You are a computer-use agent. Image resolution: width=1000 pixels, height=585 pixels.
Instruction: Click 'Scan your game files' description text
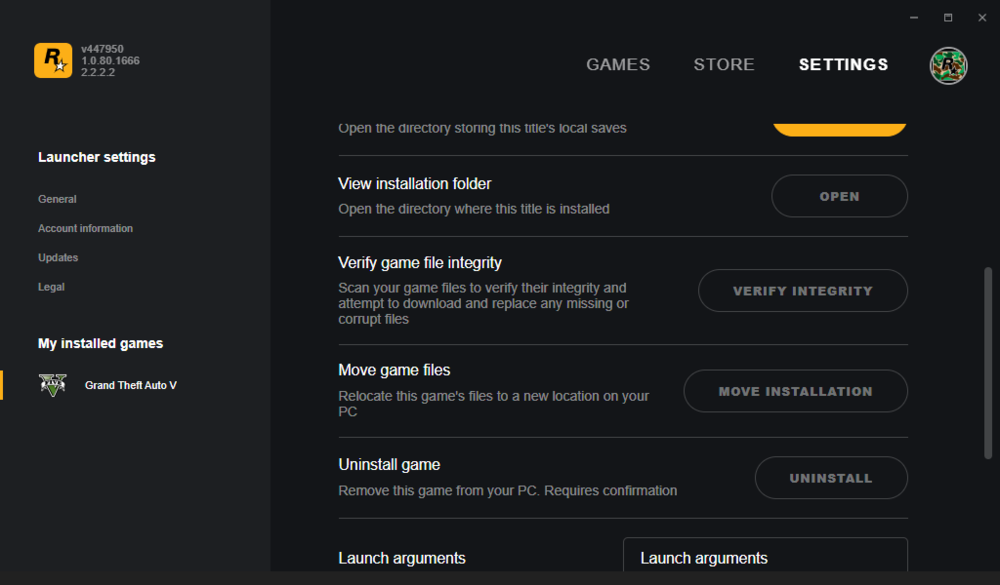(x=483, y=303)
